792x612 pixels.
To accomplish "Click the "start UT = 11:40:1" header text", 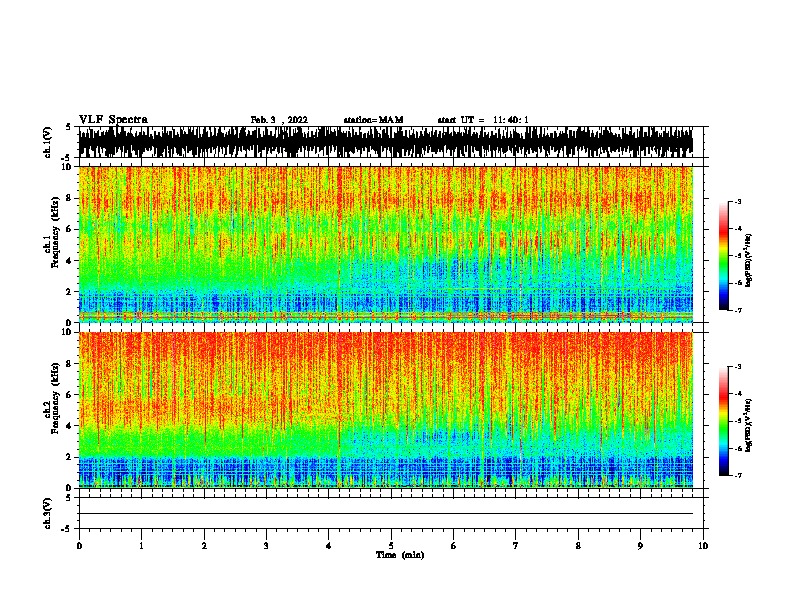I will pyautogui.click(x=482, y=120).
